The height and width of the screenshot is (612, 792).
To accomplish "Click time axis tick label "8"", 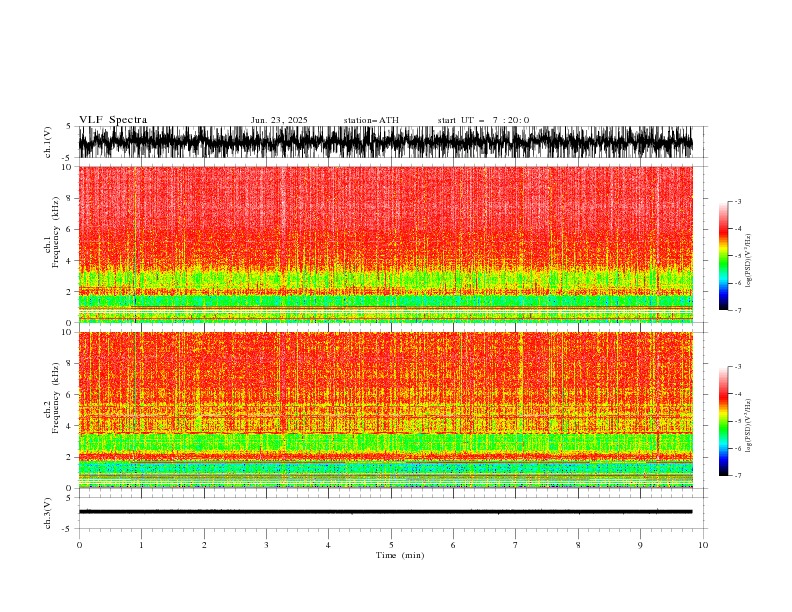I will [578, 545].
